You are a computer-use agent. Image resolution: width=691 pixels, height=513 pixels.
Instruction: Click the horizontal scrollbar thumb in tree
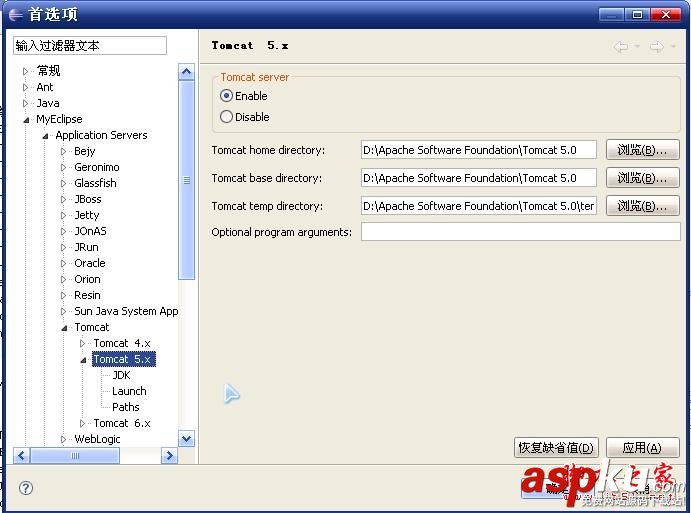(75, 455)
